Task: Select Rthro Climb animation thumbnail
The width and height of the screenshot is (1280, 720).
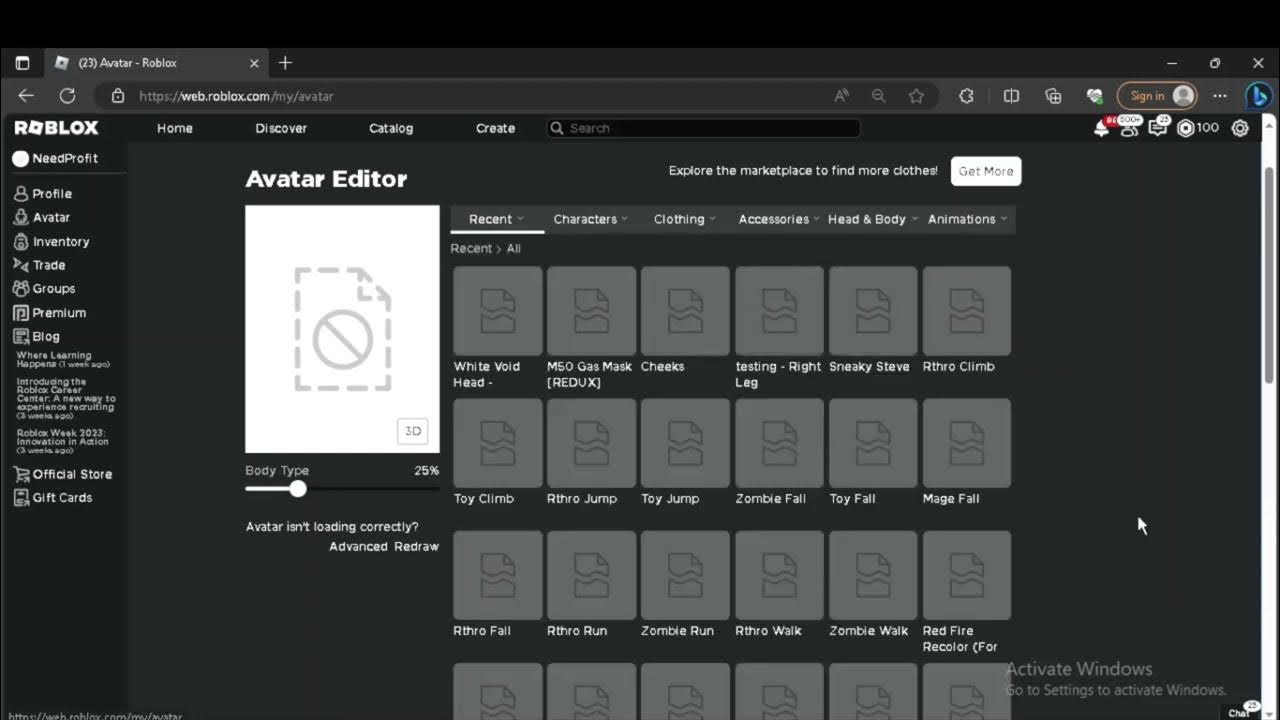Action: point(967,311)
